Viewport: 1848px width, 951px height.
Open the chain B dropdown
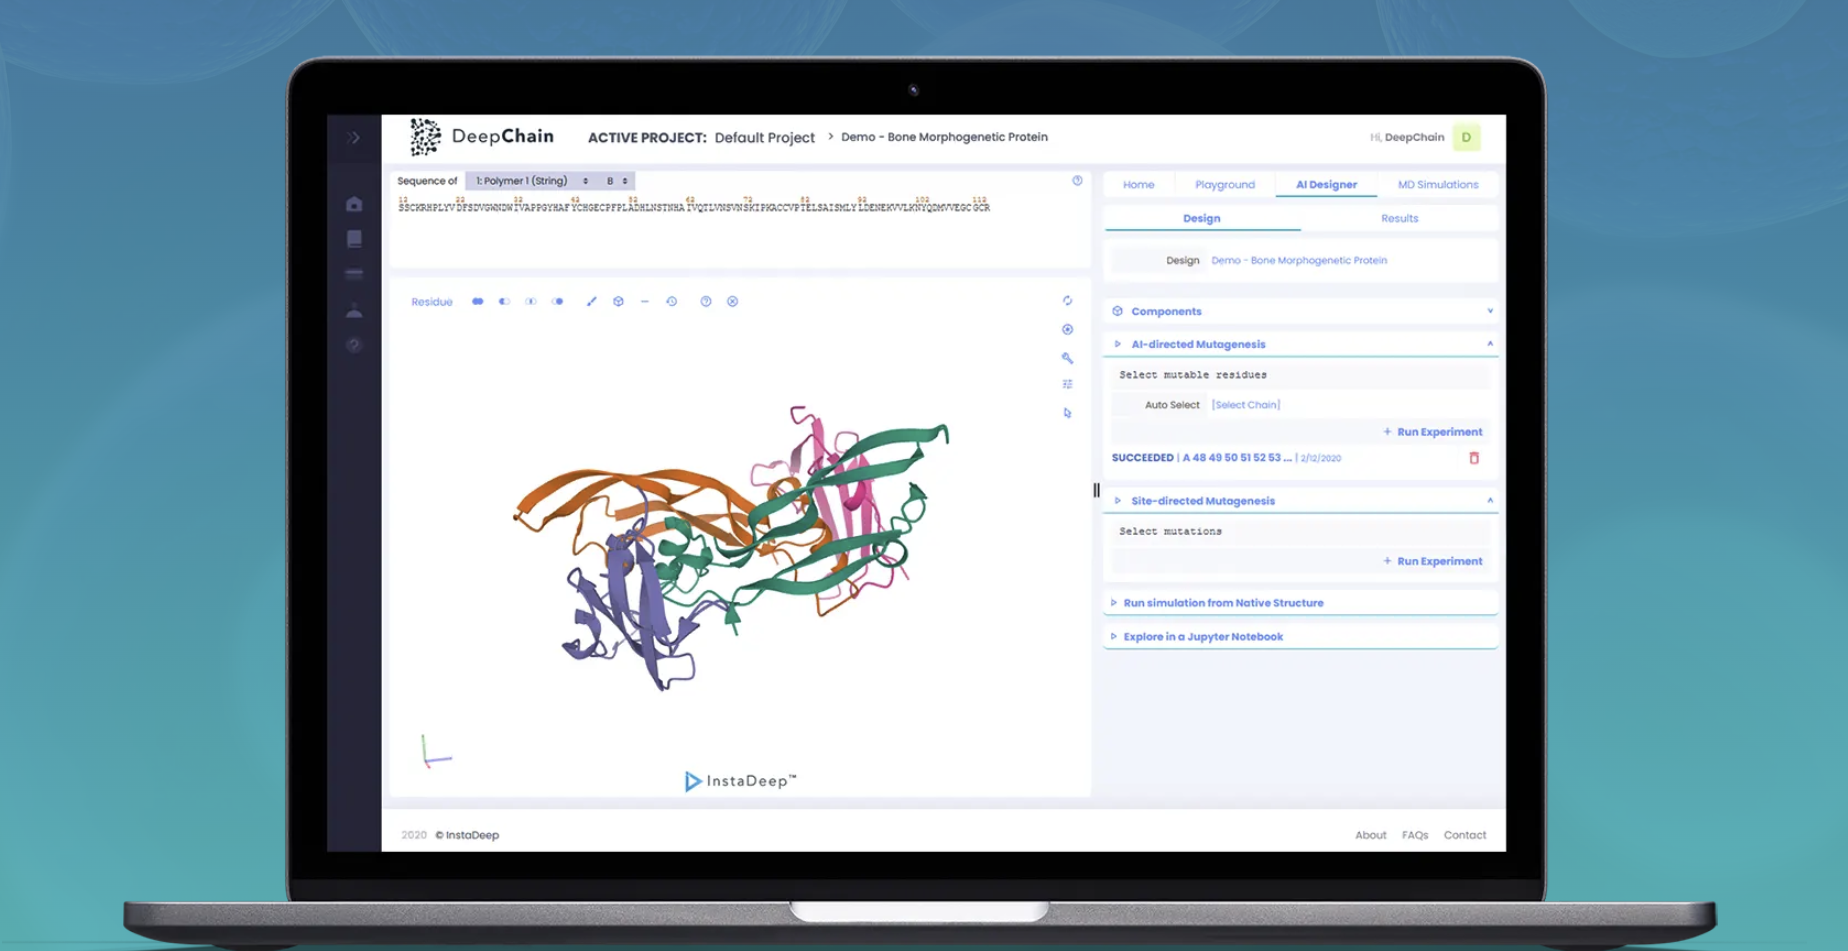pyautogui.click(x=617, y=181)
